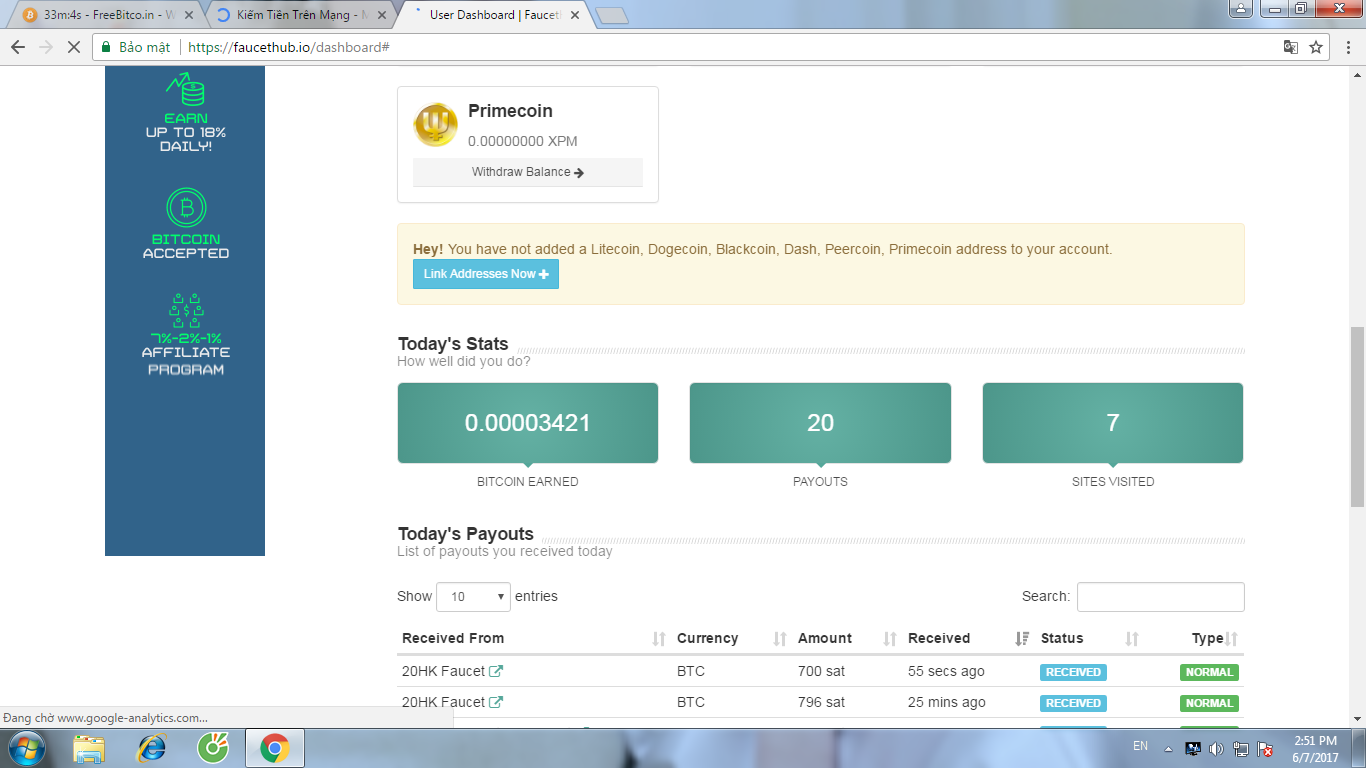Click the secure padlock icon
1366x768 pixels.
pyautogui.click(x=105, y=47)
